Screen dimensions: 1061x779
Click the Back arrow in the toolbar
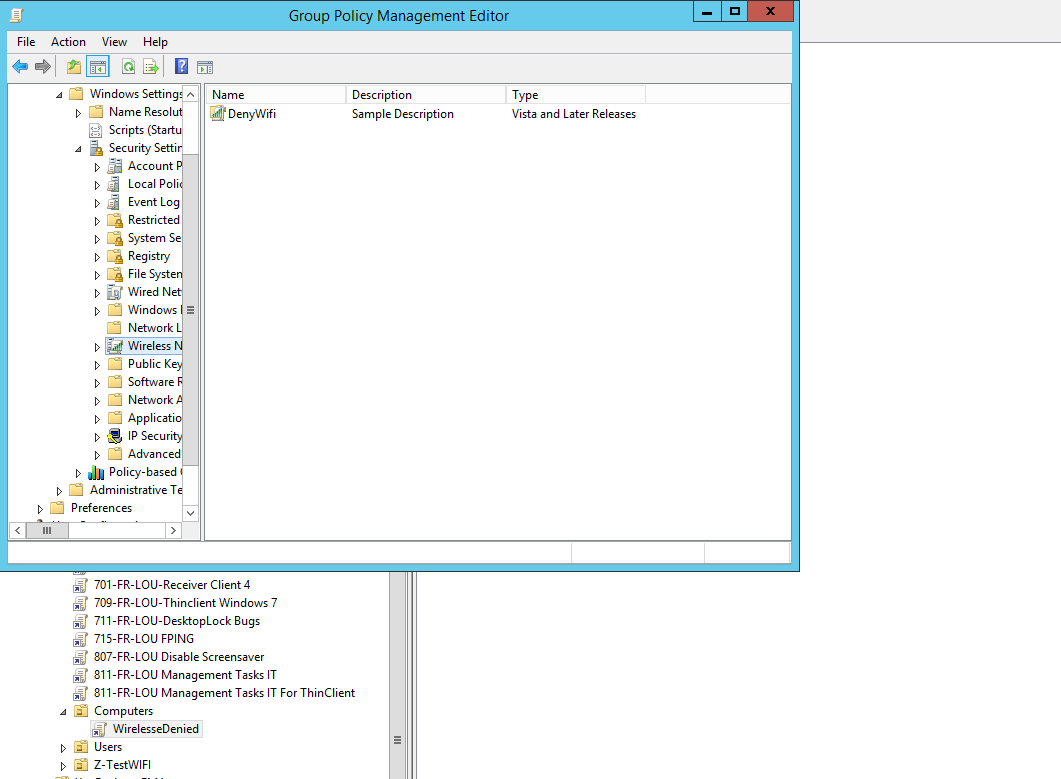click(x=20, y=67)
